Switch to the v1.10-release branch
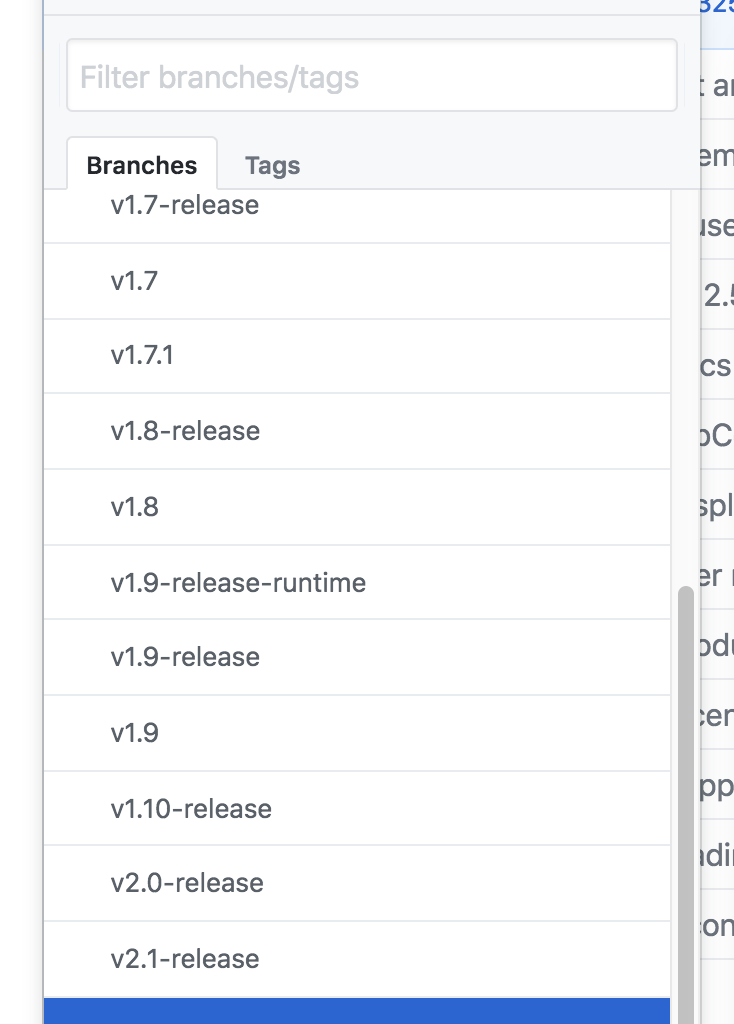Viewport: 734px width, 1024px height. coord(191,808)
